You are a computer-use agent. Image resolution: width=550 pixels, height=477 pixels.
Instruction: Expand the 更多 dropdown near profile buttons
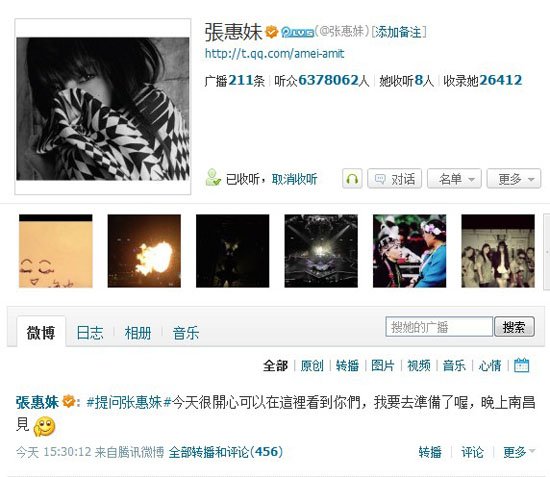pos(514,179)
